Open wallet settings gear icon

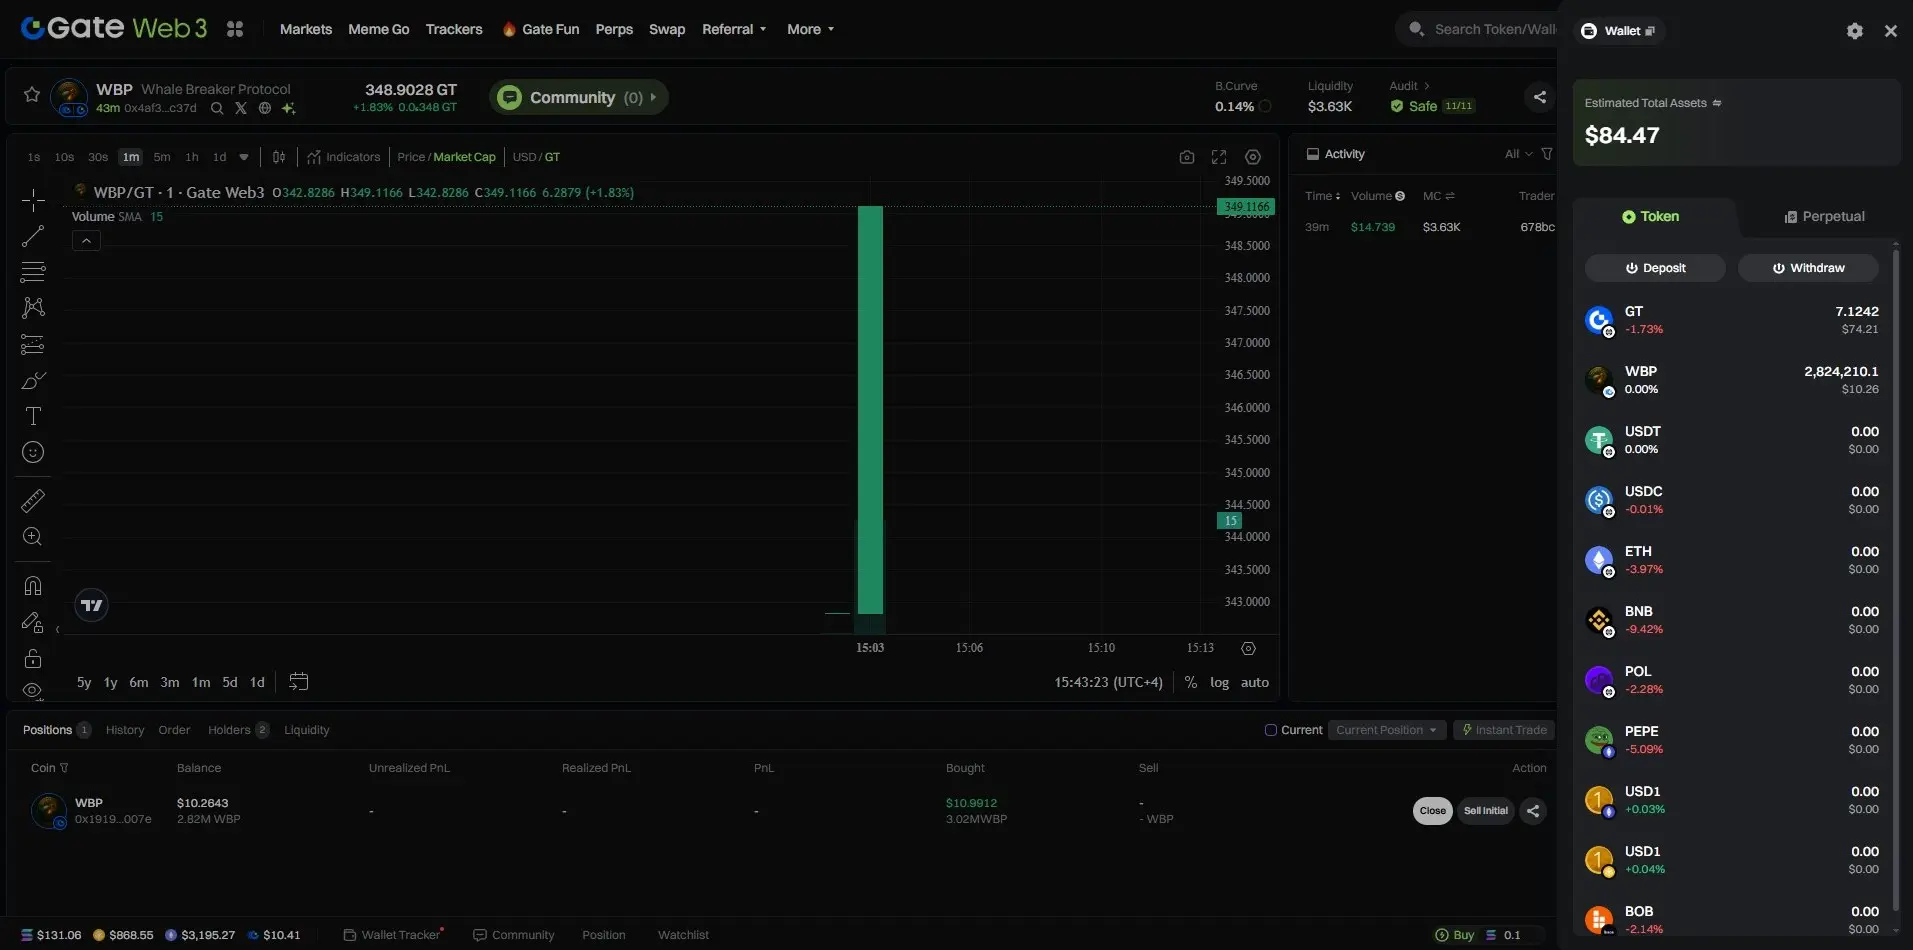[1855, 31]
